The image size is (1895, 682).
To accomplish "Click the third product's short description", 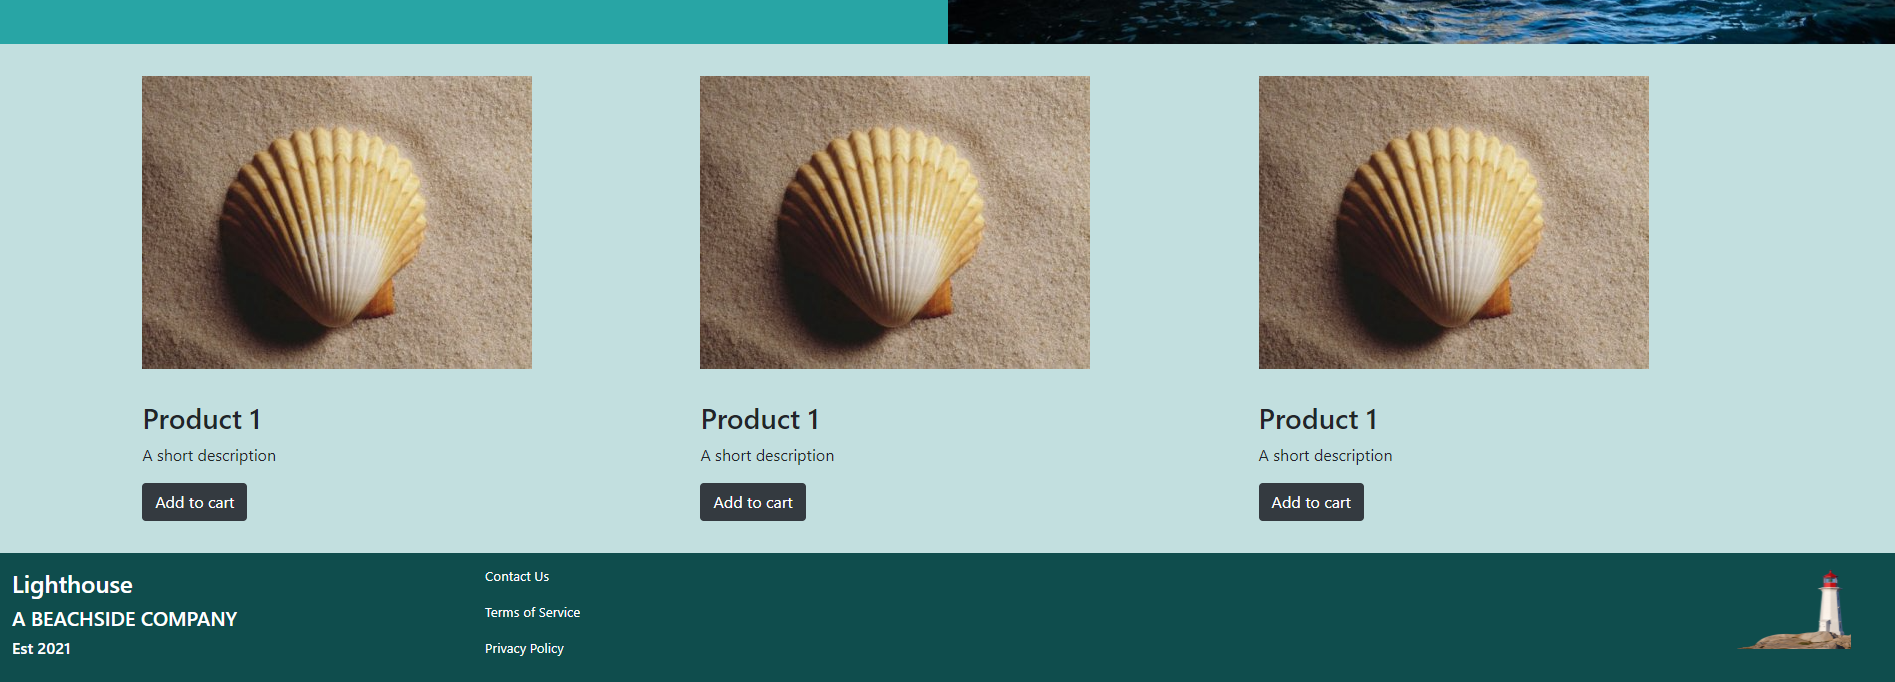I will coord(1325,455).
